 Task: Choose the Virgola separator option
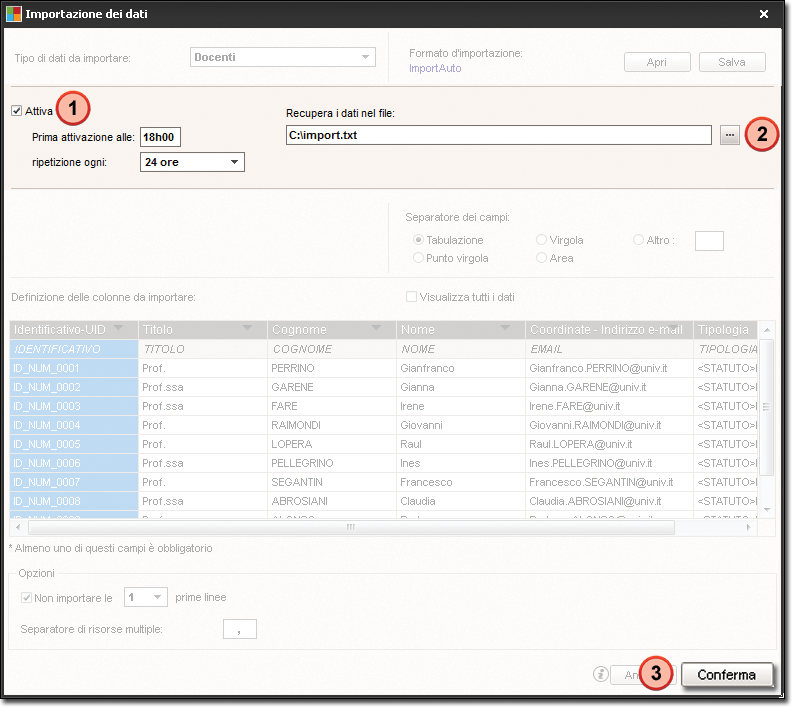pyautogui.click(x=541, y=240)
